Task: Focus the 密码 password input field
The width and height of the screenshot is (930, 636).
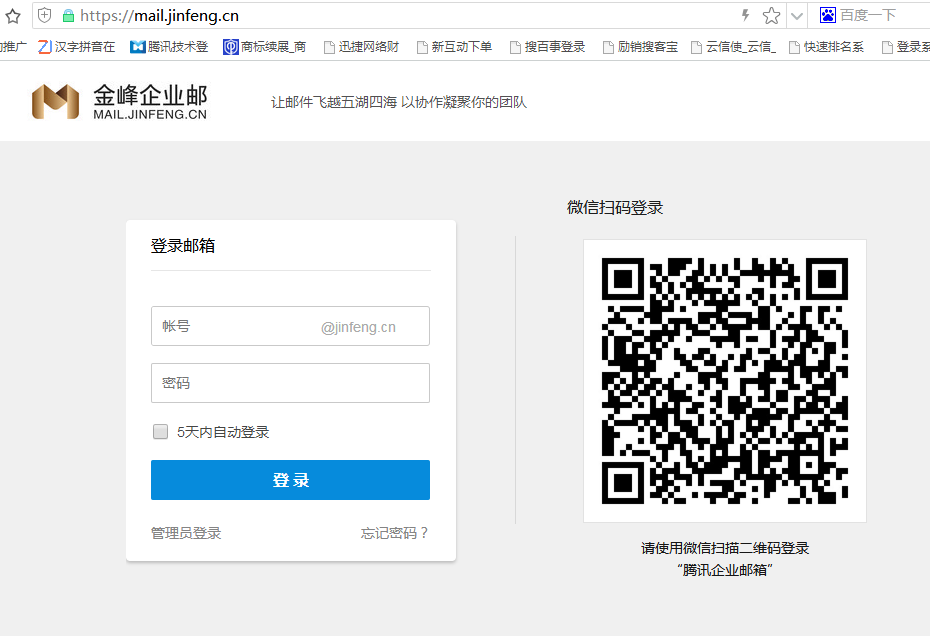Action: tap(290, 383)
